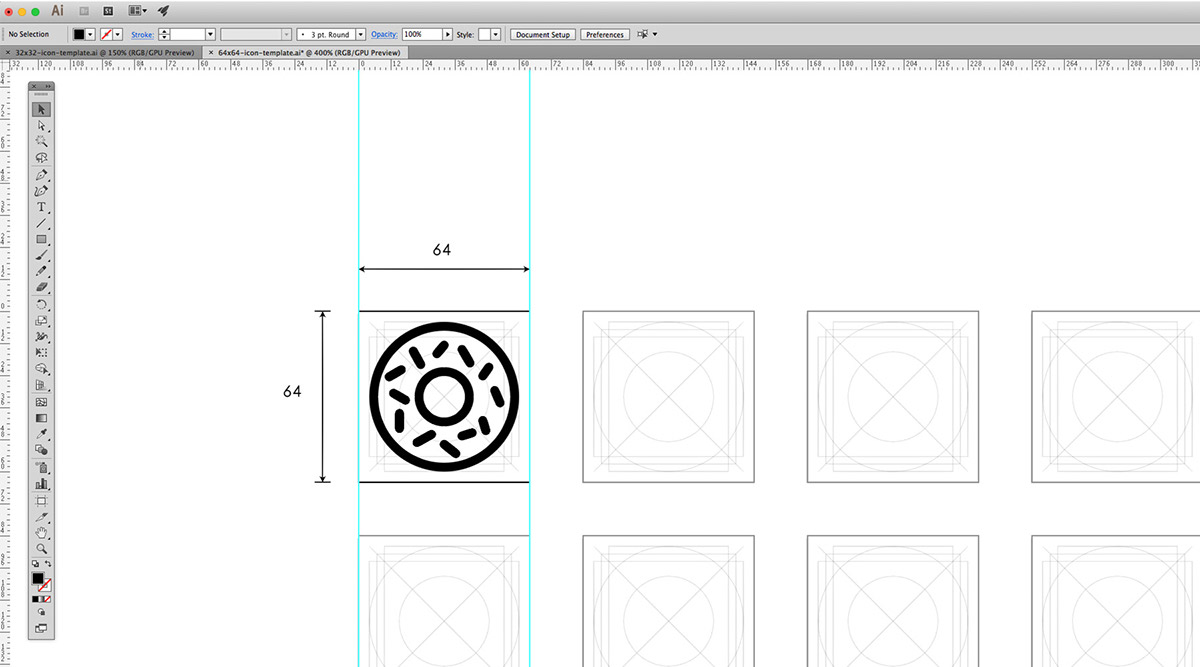
Task: Select the Rotate tool
Action: [x=41, y=304]
